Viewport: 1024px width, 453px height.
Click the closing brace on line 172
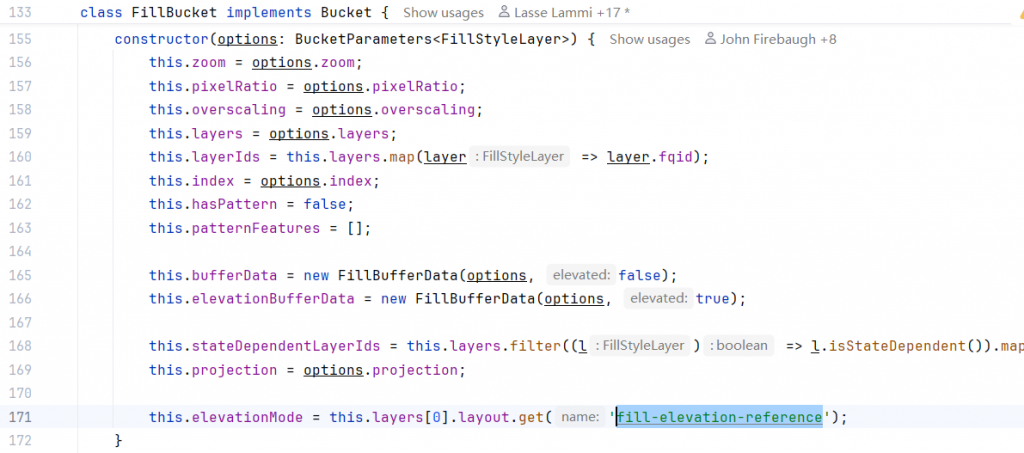pyautogui.click(x=119, y=440)
